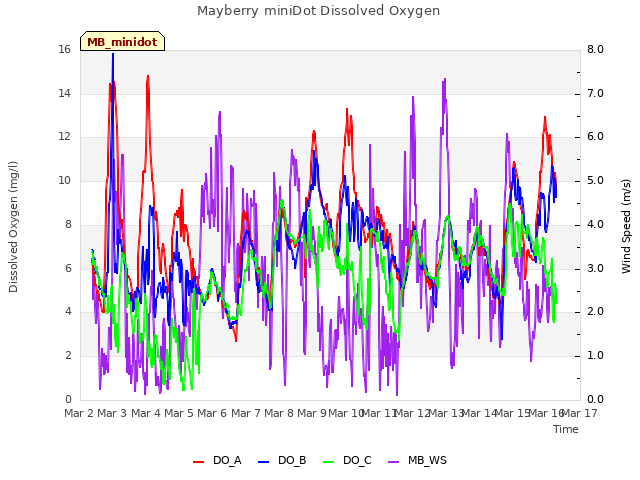Click the Mar 14 date tick label
640x480 pixels.
[479, 413]
